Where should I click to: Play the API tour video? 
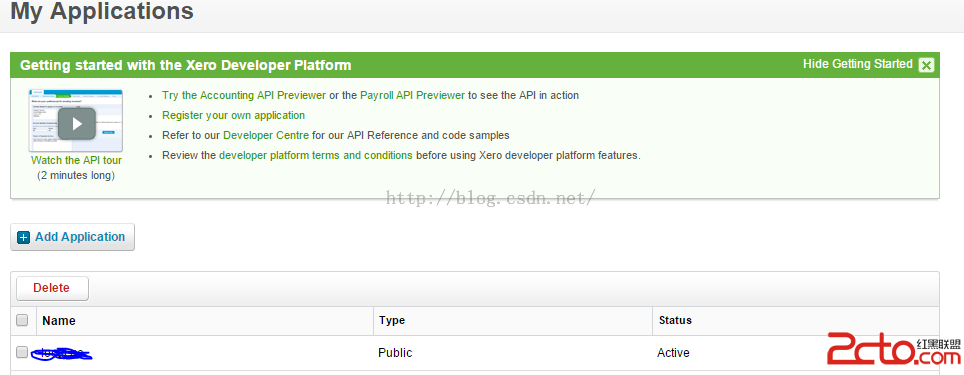point(77,124)
